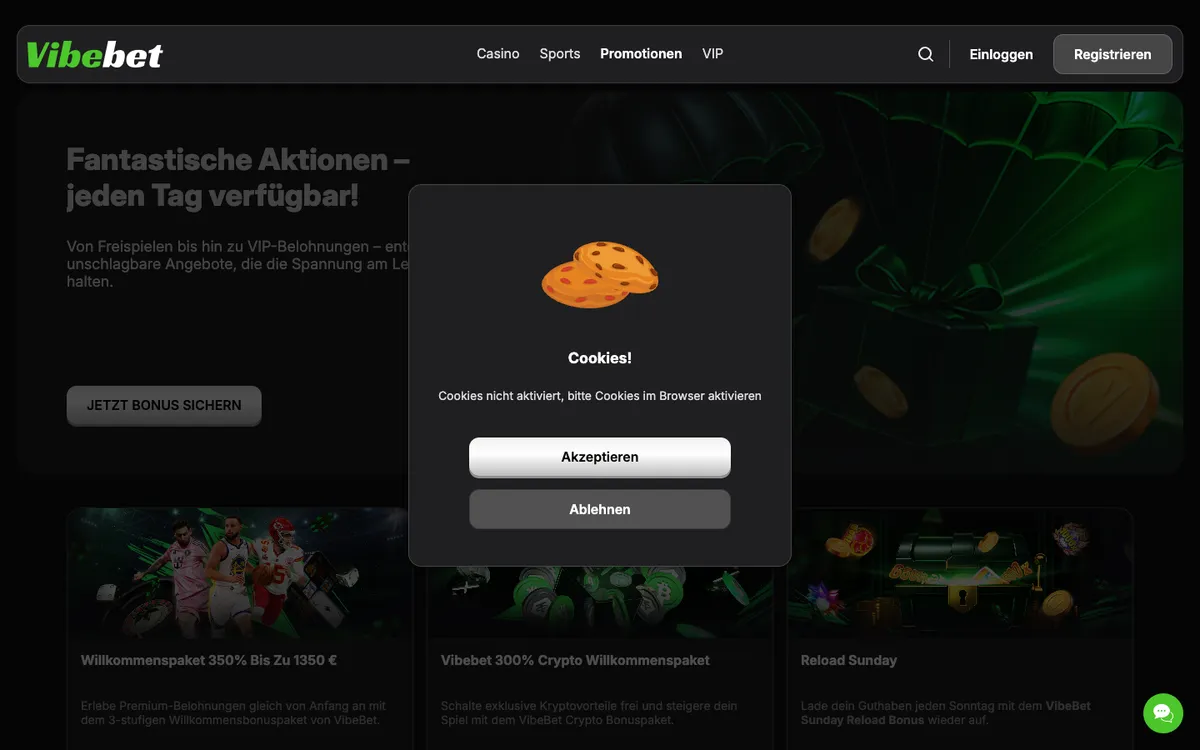Click the Vibebet logo
Screen dimensions: 1200x750
click(x=94, y=55)
